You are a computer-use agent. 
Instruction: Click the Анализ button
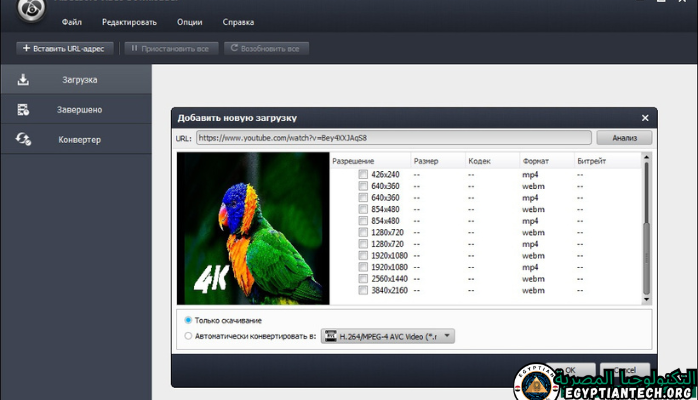[x=624, y=138]
